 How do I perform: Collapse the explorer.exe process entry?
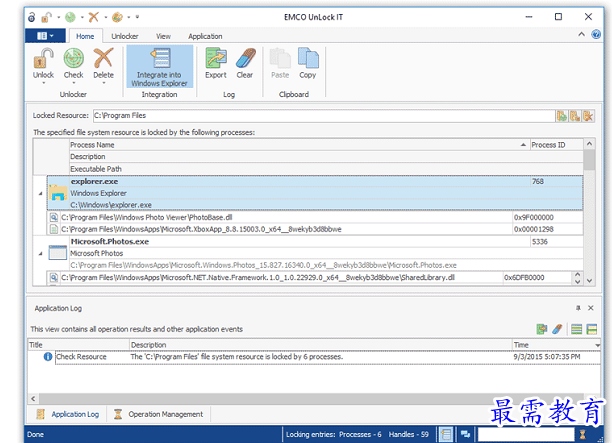click(40, 193)
